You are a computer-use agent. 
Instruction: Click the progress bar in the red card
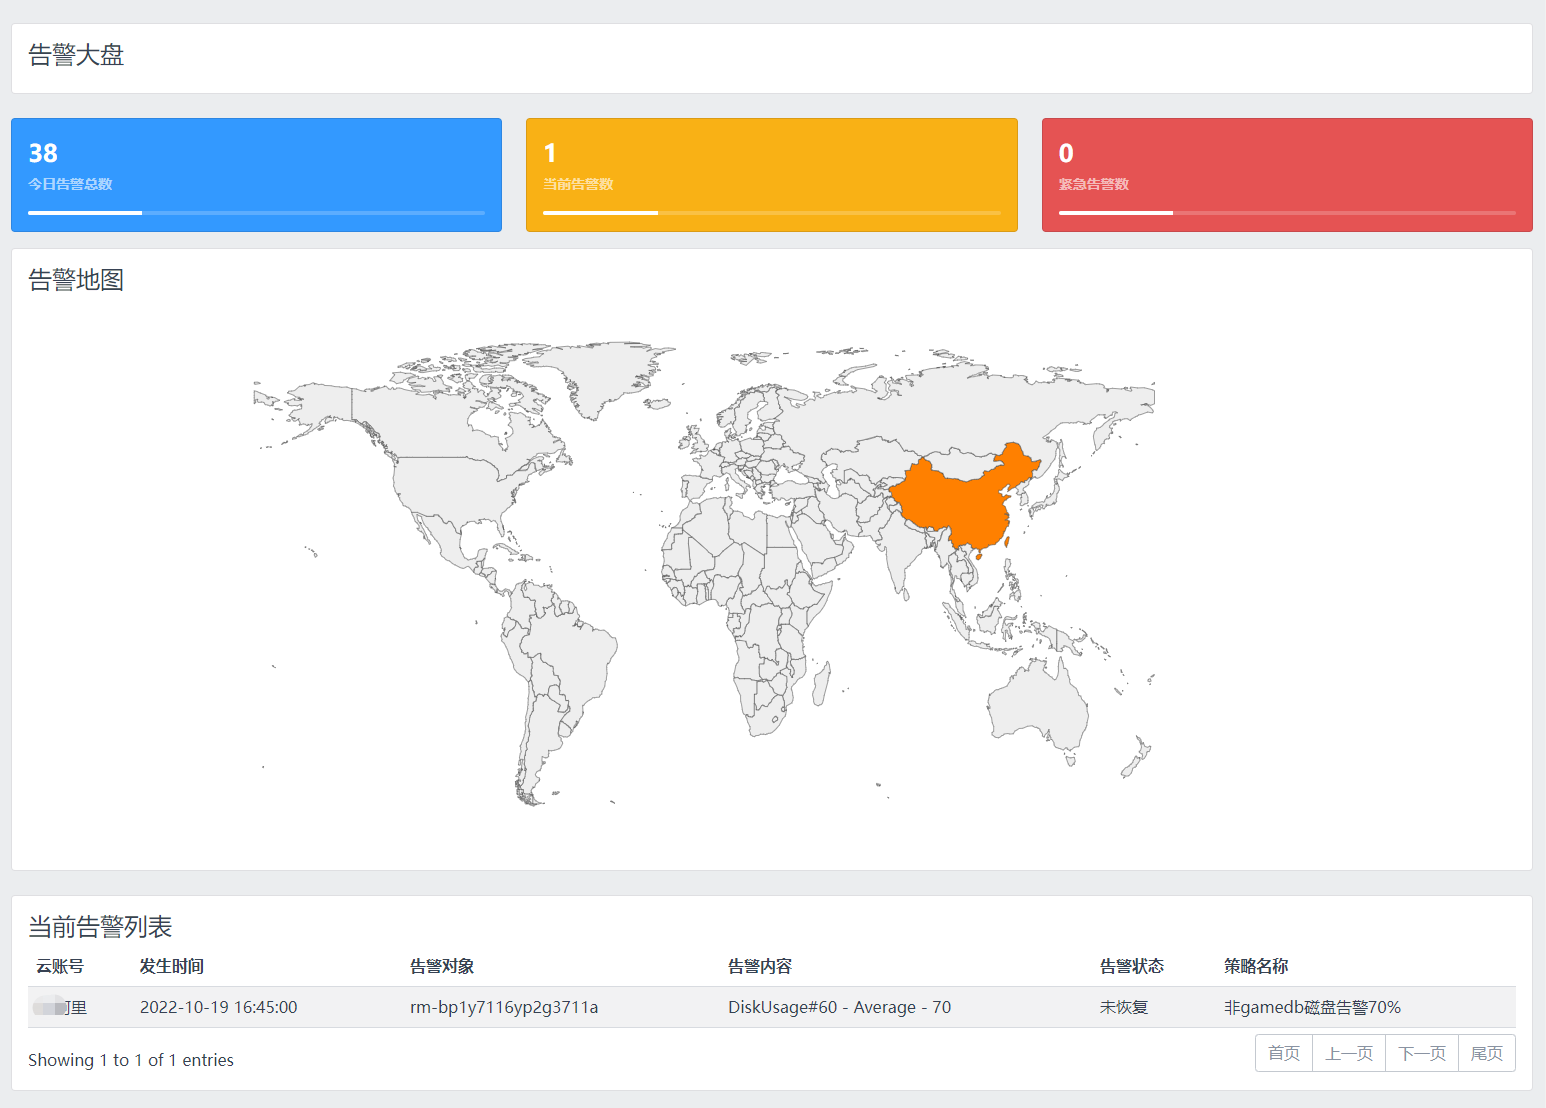[1287, 213]
